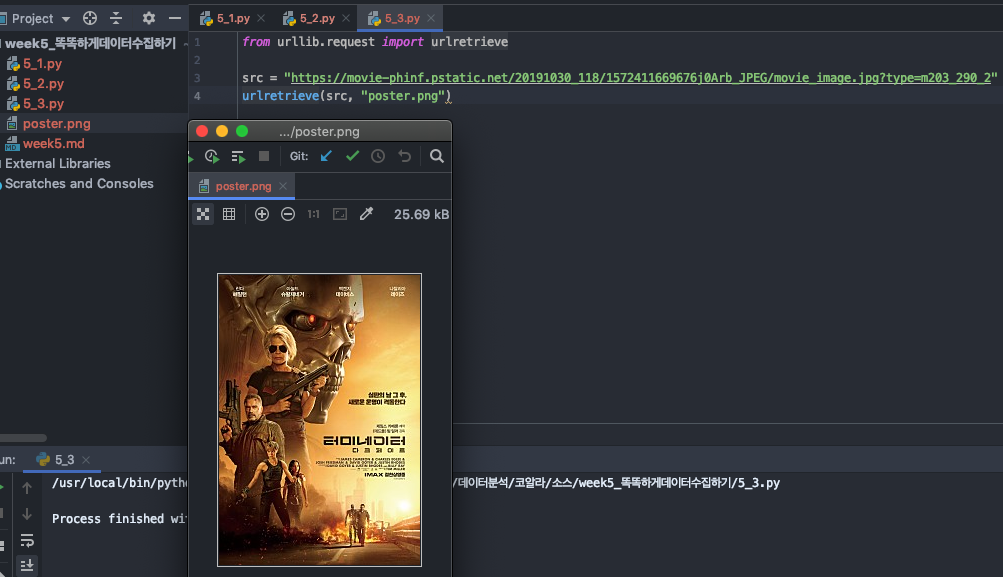Click the 25.69 kB file size label

(x=422, y=214)
